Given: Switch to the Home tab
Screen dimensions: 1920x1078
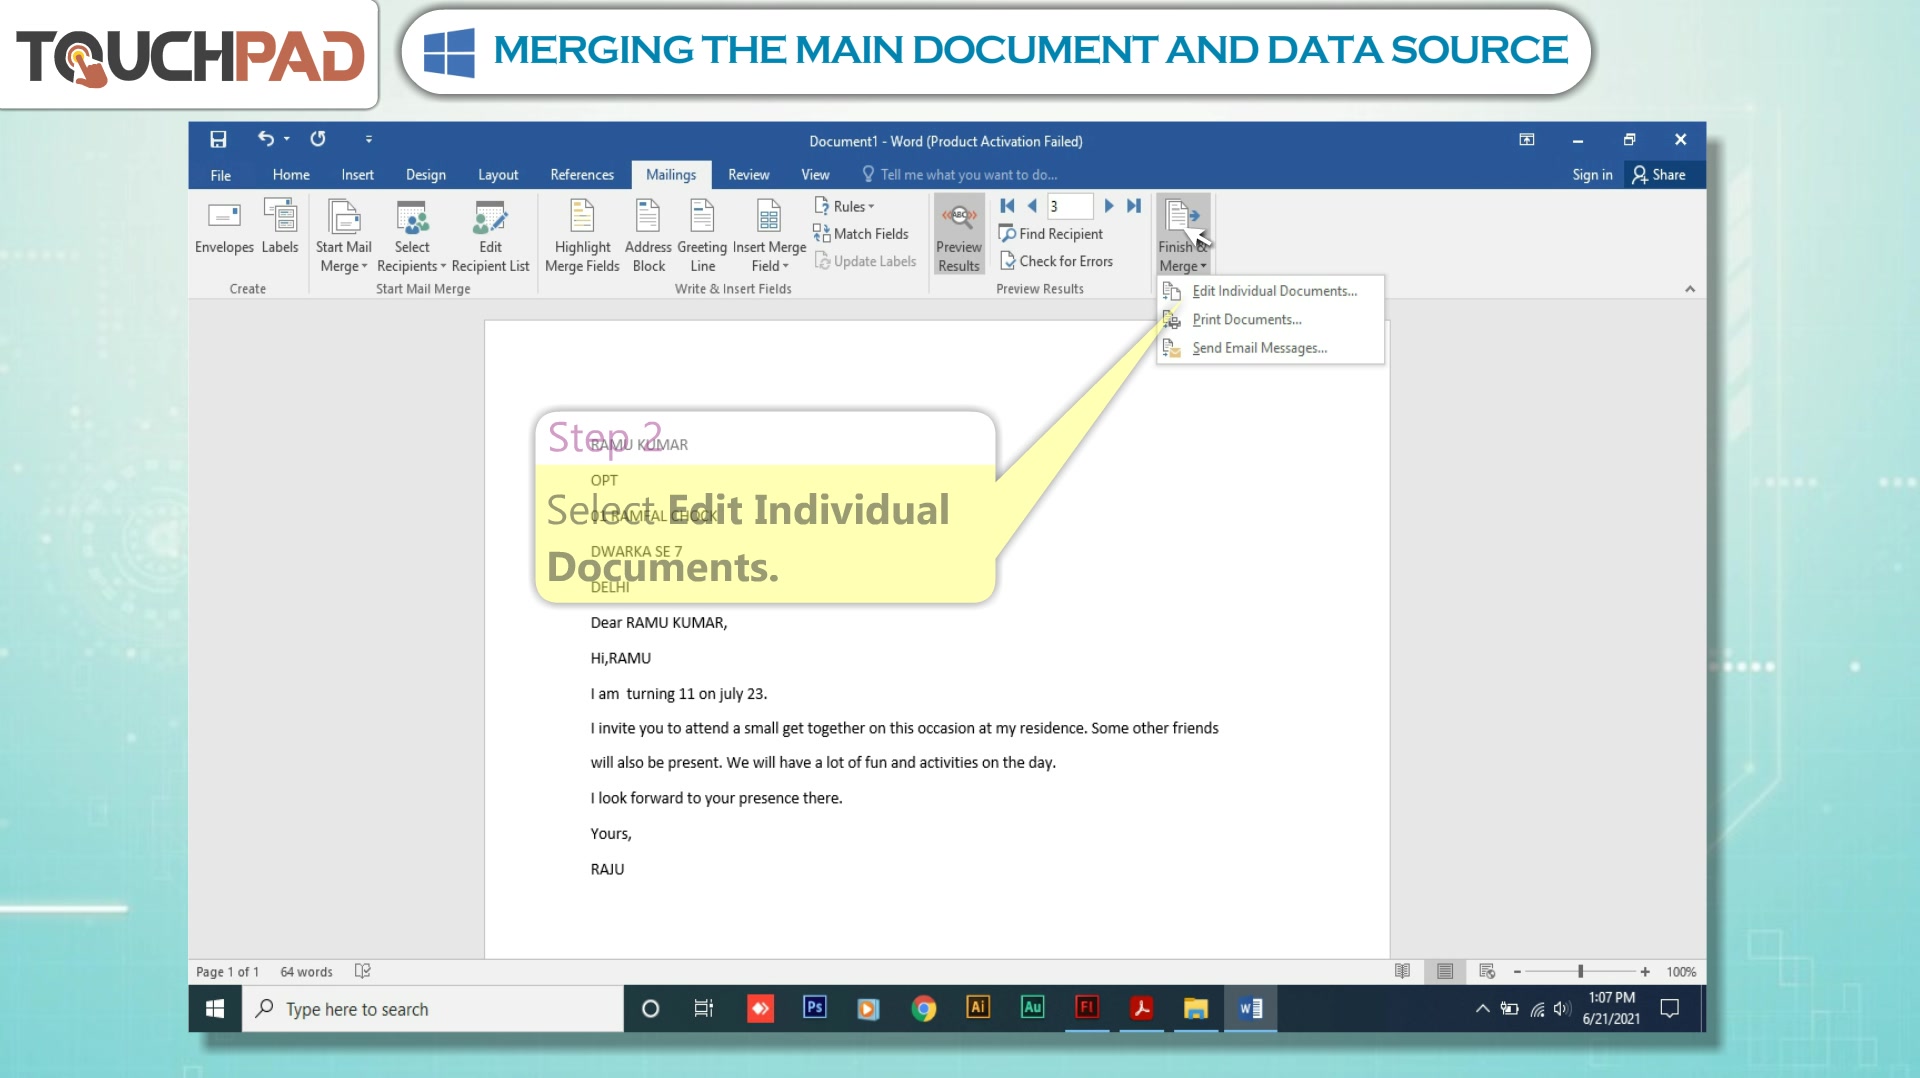Looking at the screenshot, I should (x=291, y=175).
